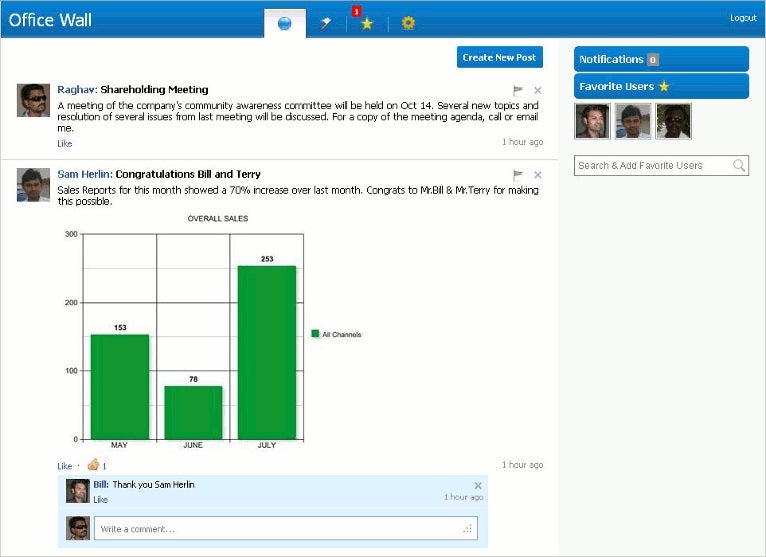Click the red notification badge on star
The height and width of the screenshot is (557, 766).
(357, 11)
